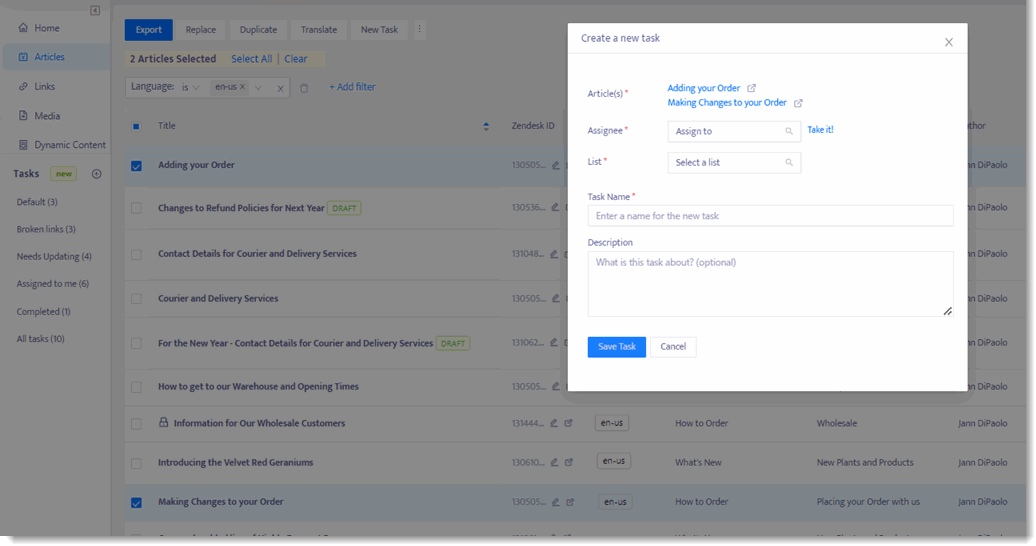Click the Select All link

pos(252,59)
